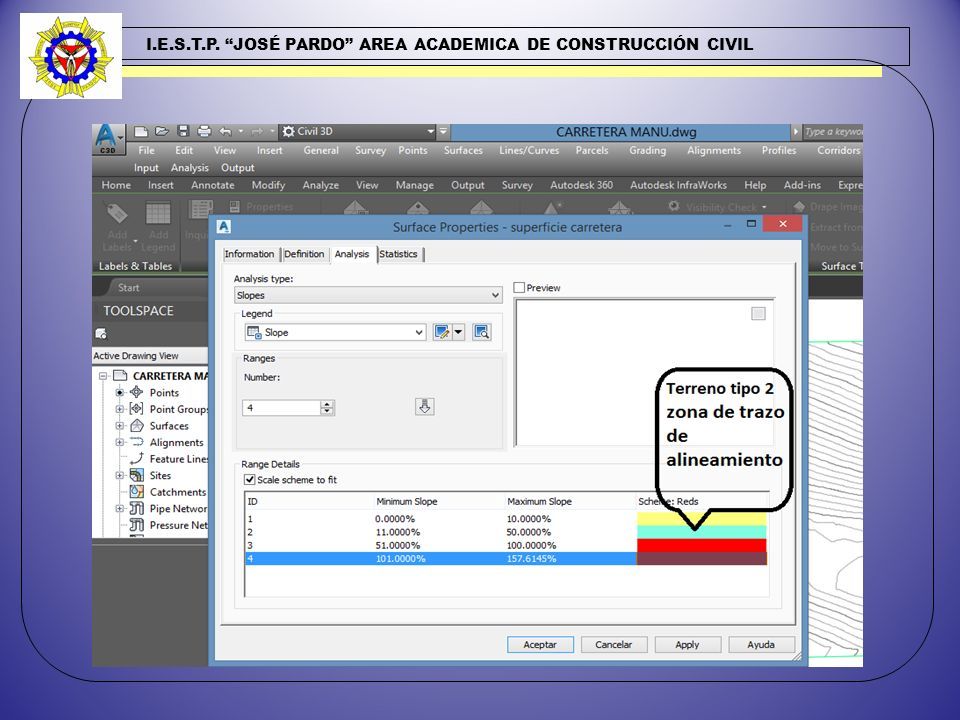Viewport: 960px width, 720px height.
Task: Click the Type a keyword search box
Action: pyautogui.click(x=833, y=132)
